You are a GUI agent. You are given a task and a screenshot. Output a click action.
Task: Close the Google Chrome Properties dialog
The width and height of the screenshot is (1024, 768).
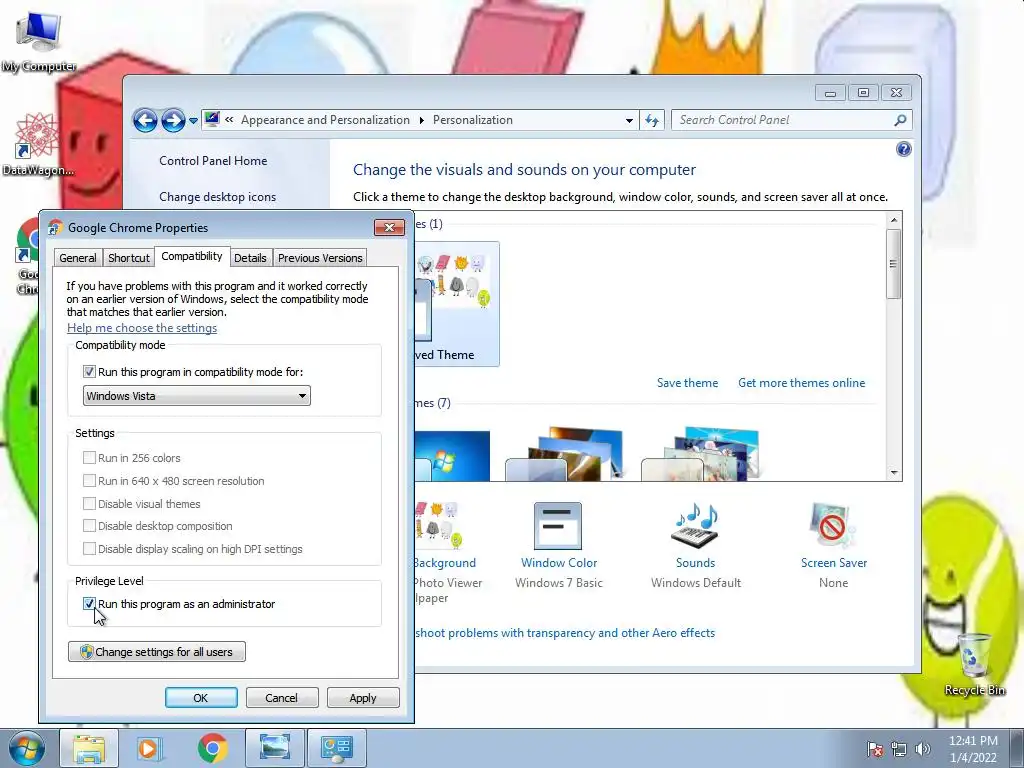tap(389, 227)
